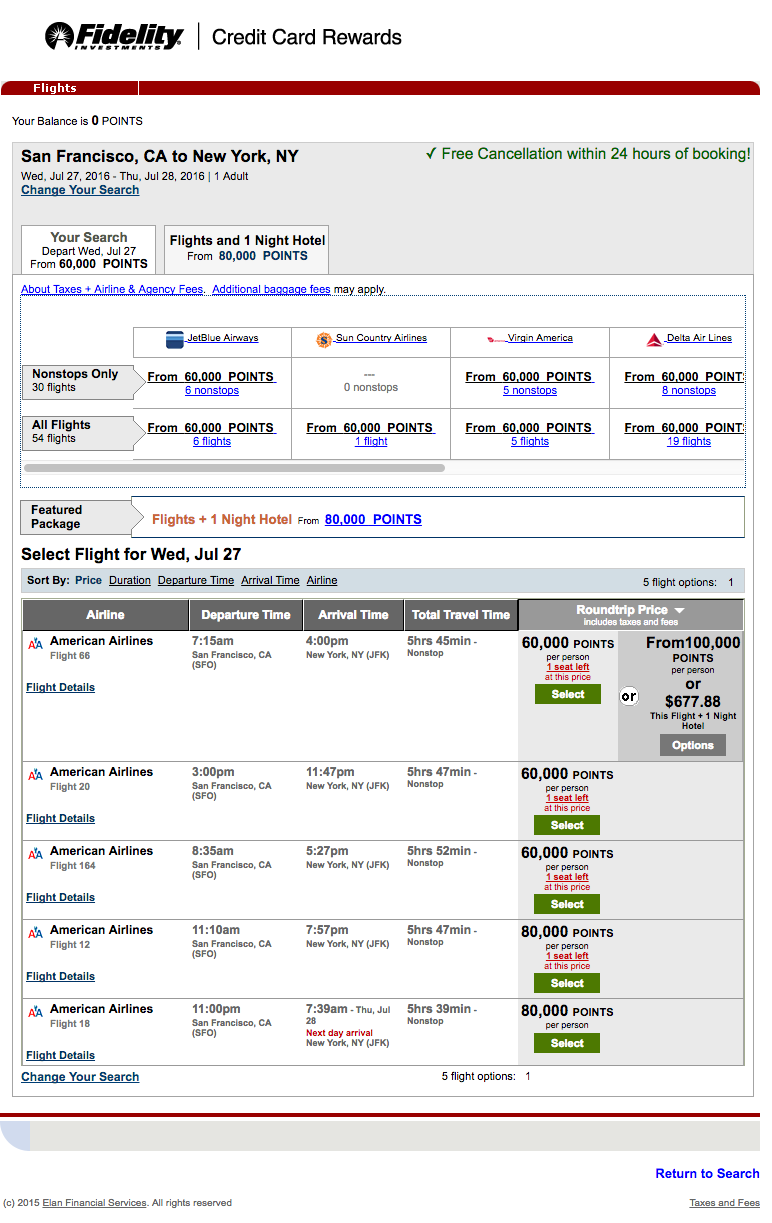Viewport: 772px width, 1223px height.
Task: Open Options for flight plus hotel package
Action: point(692,745)
